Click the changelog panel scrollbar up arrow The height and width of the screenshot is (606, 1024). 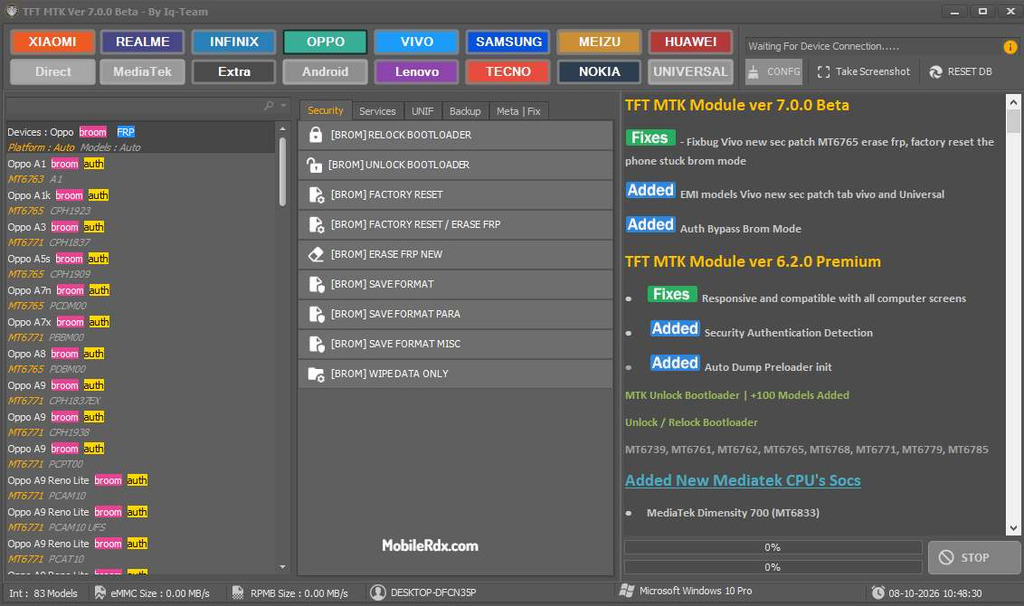1013,102
